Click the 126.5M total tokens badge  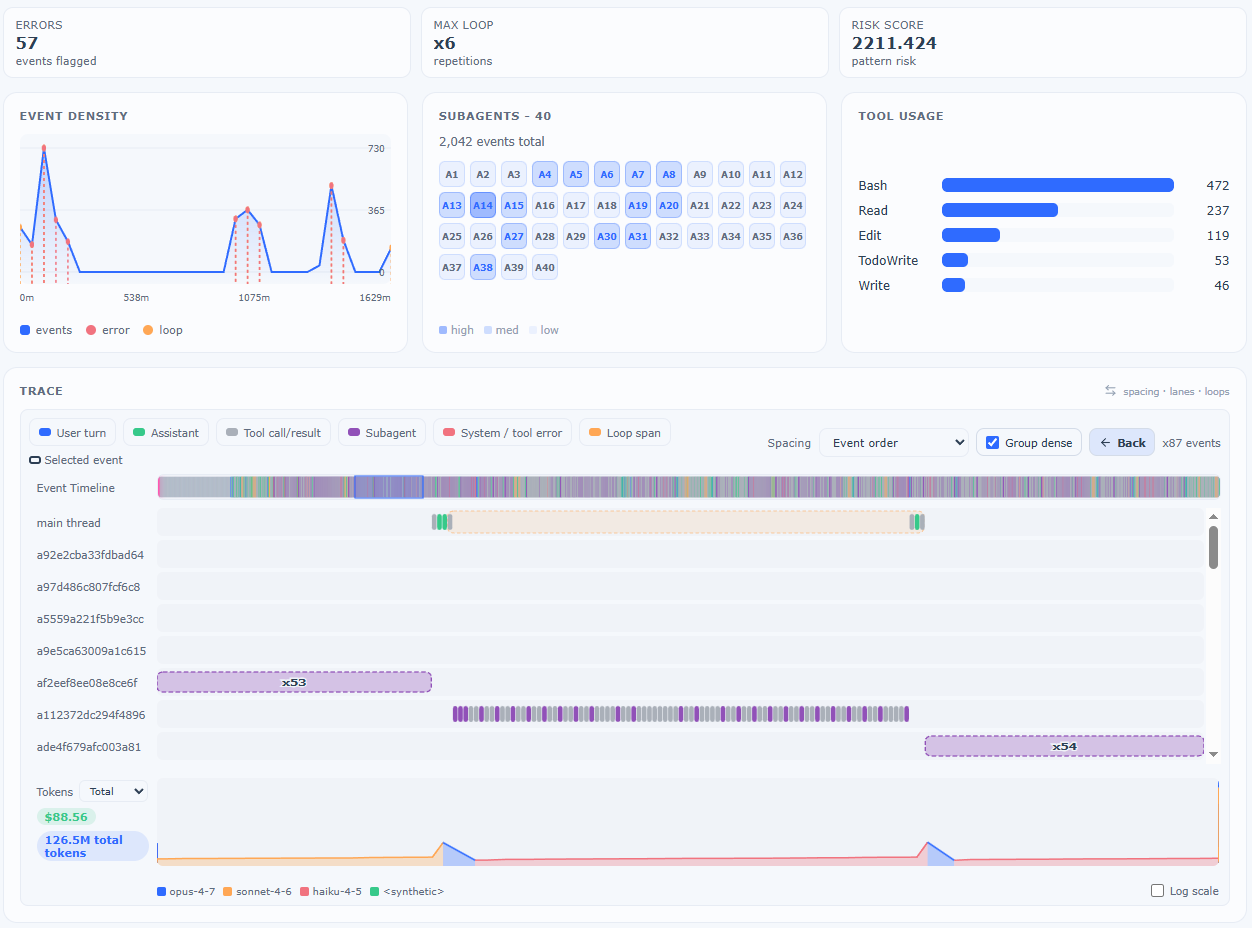pyautogui.click(x=93, y=846)
